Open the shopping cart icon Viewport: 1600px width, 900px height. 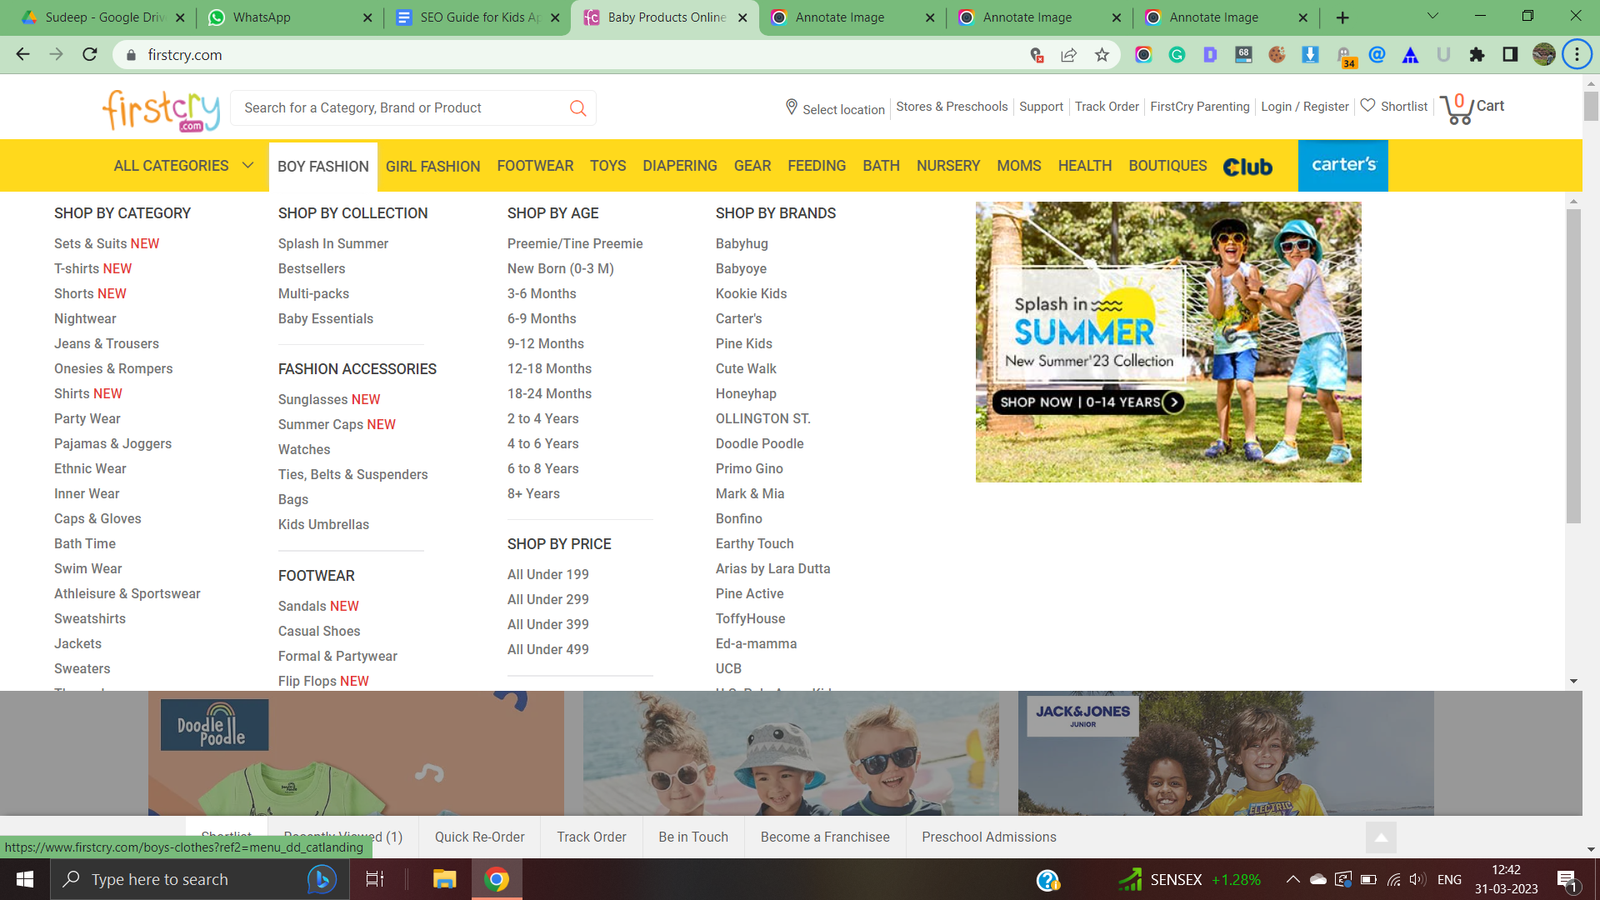[x=1457, y=108]
